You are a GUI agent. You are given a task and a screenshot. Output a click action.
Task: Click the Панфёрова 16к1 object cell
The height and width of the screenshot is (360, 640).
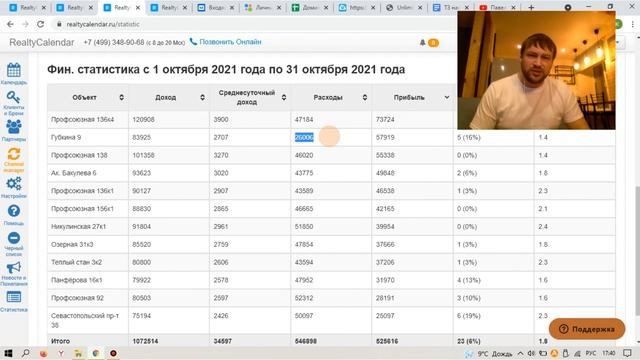(88, 280)
